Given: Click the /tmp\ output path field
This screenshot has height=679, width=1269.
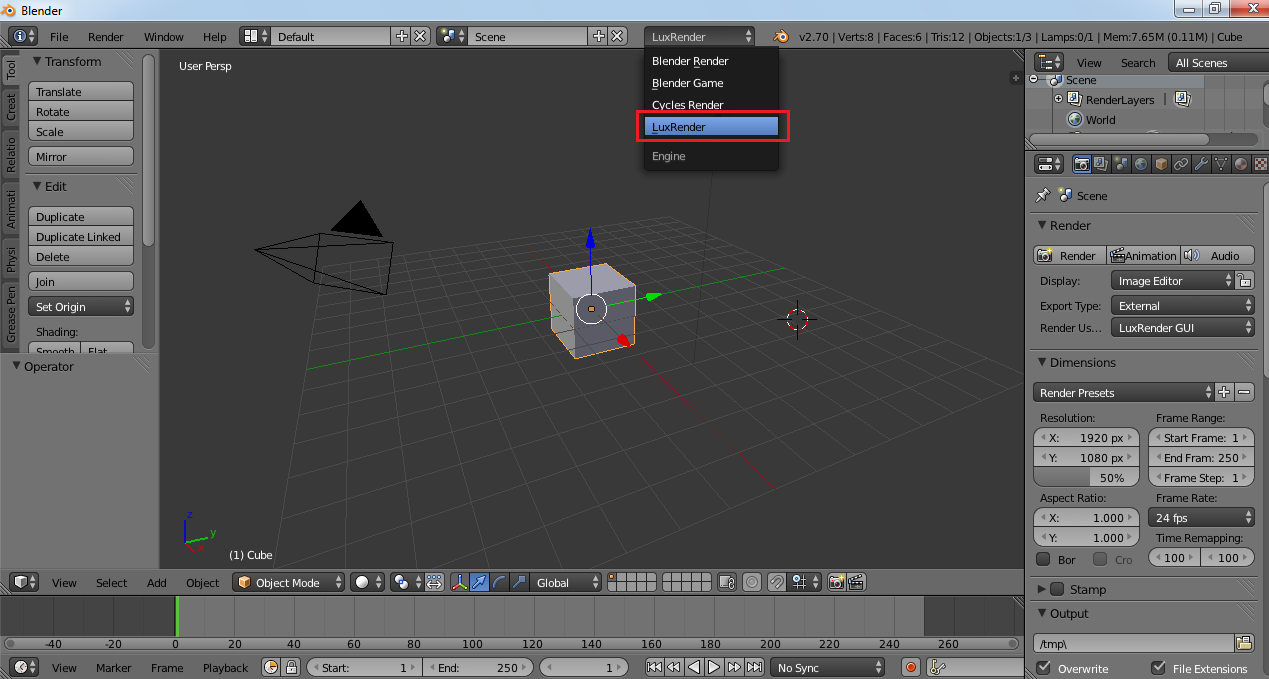Looking at the screenshot, I should click(x=1133, y=643).
